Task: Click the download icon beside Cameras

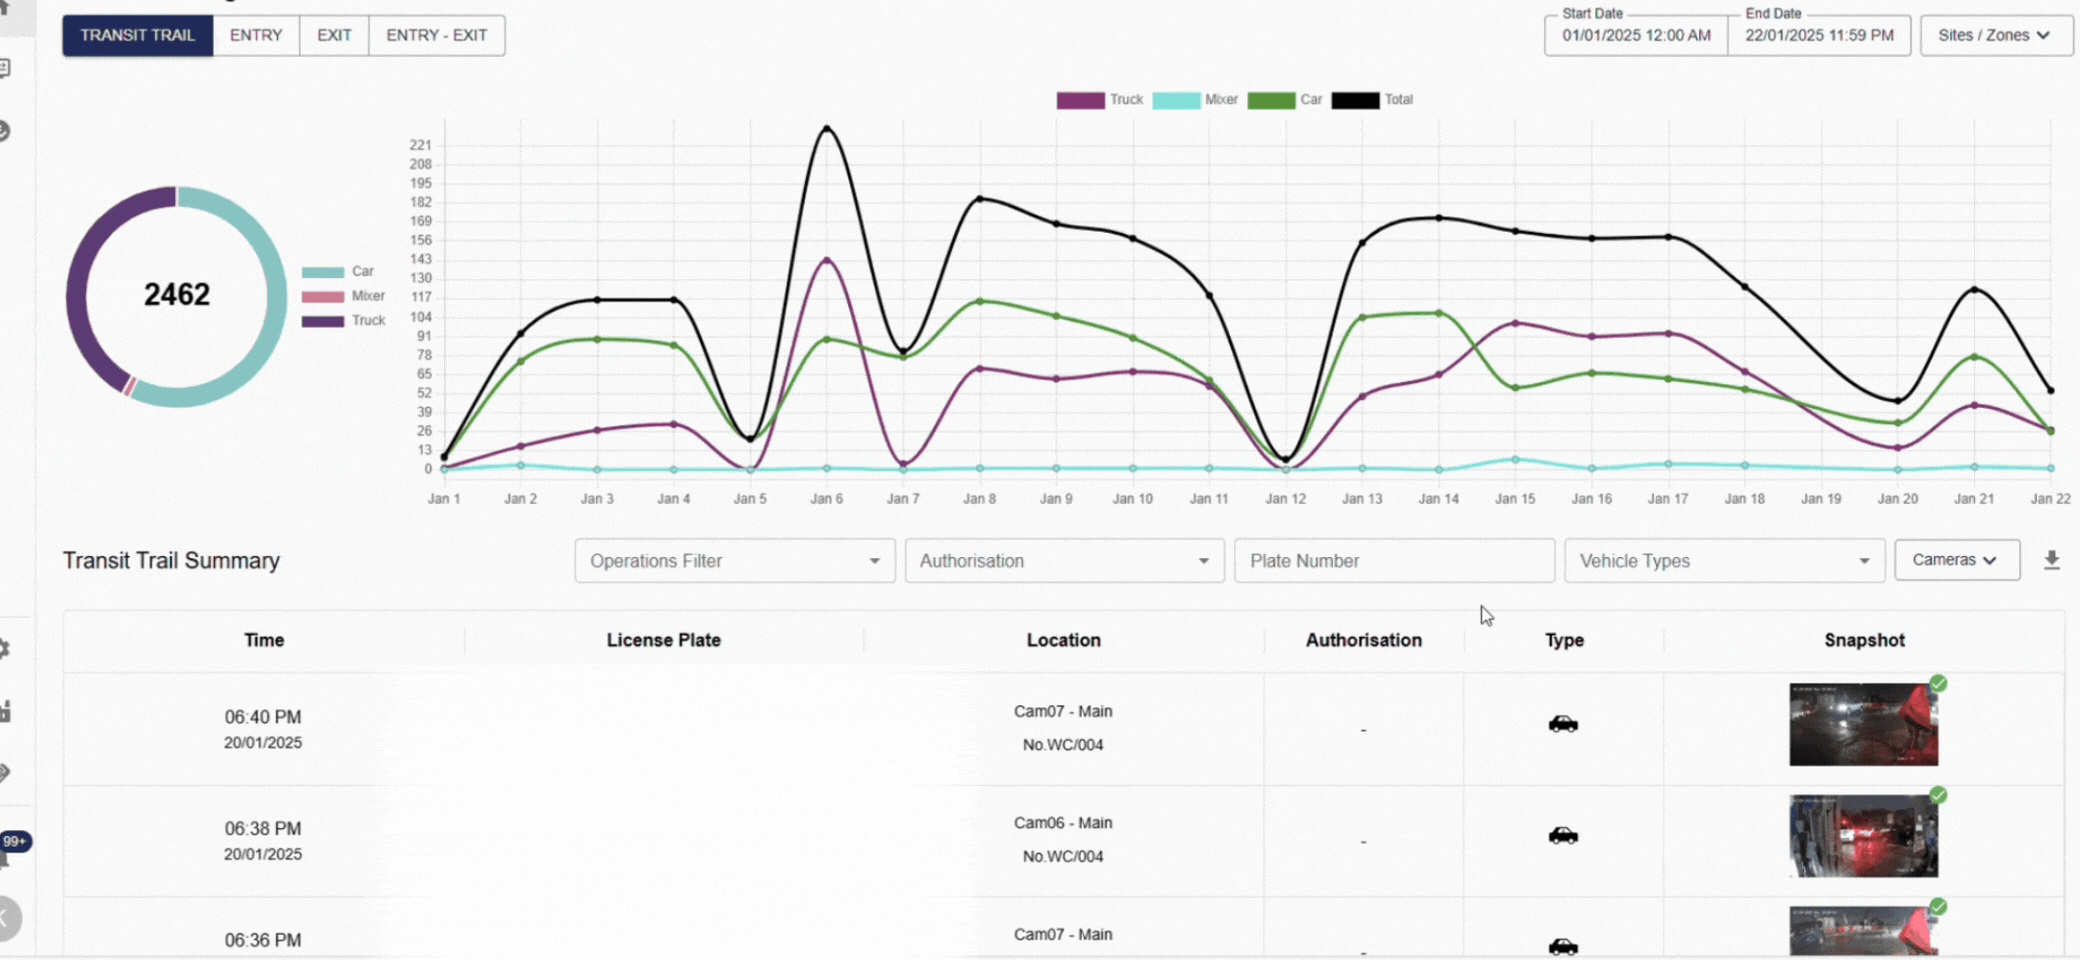Action: (2051, 560)
